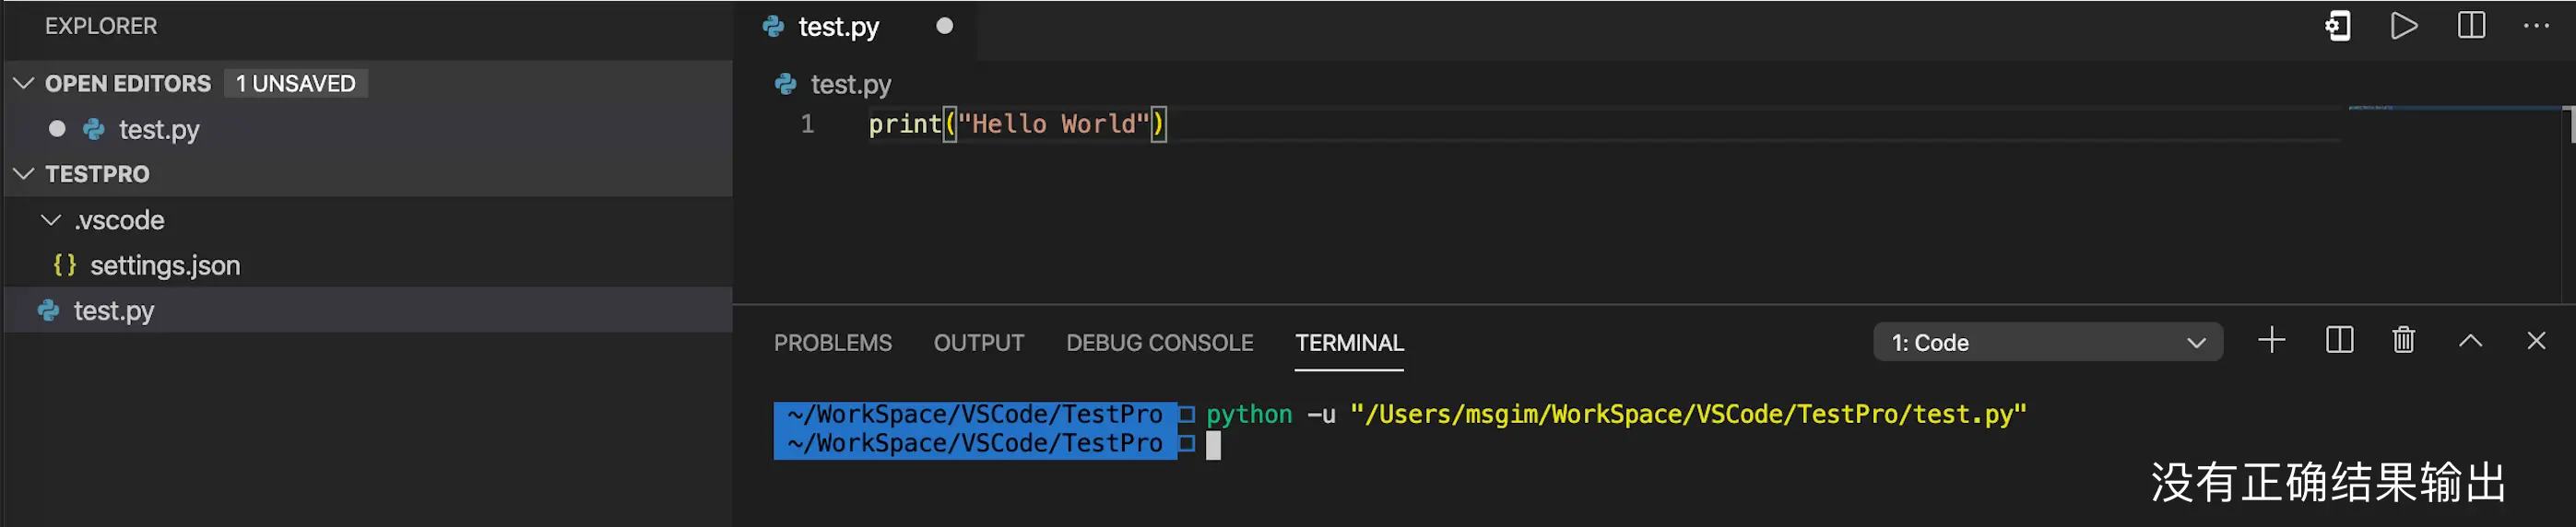Split the editor to the right

(x=2471, y=26)
